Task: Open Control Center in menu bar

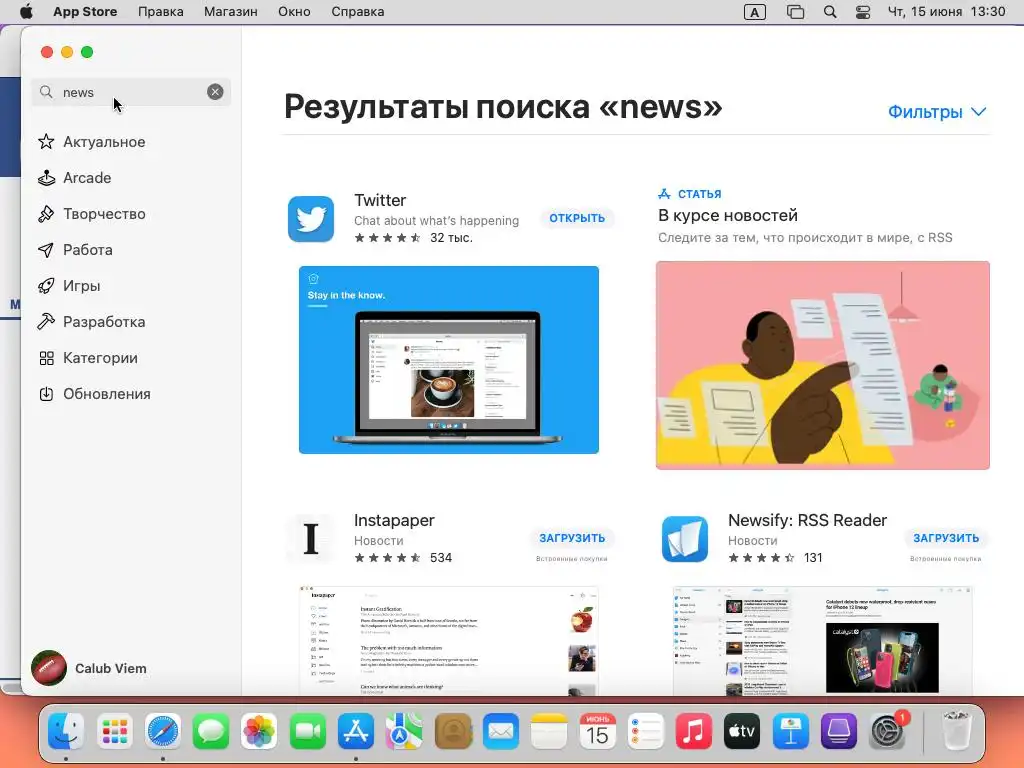Action: [863, 12]
